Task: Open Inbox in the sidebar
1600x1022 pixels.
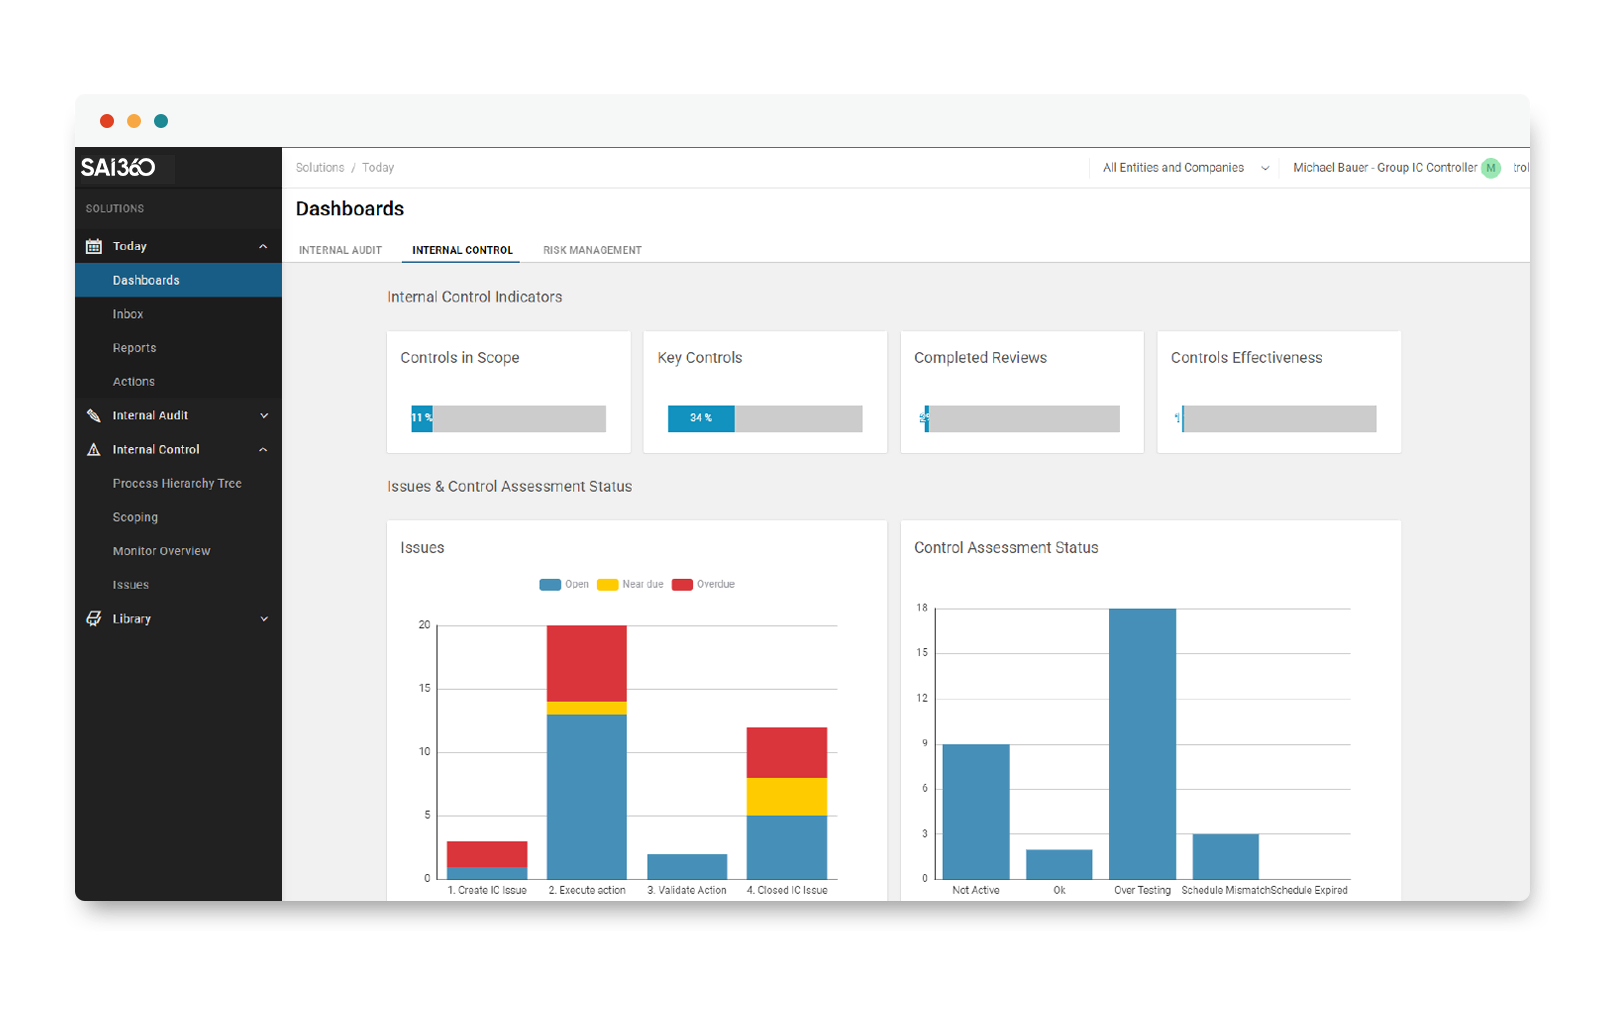Action: (x=128, y=314)
